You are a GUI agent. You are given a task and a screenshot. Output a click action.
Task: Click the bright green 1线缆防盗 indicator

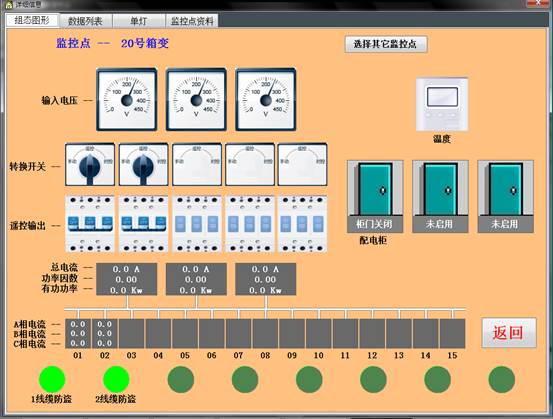point(52,379)
